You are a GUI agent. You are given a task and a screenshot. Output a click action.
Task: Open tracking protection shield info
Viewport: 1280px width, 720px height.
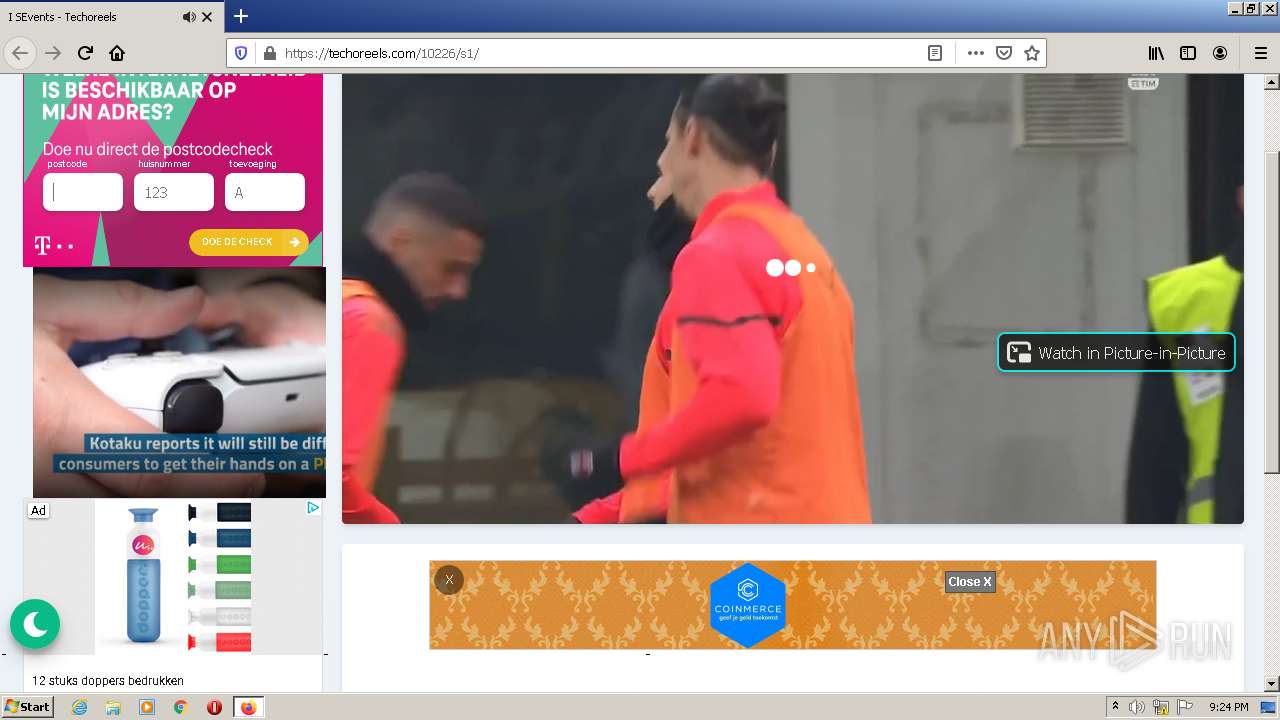pos(241,53)
